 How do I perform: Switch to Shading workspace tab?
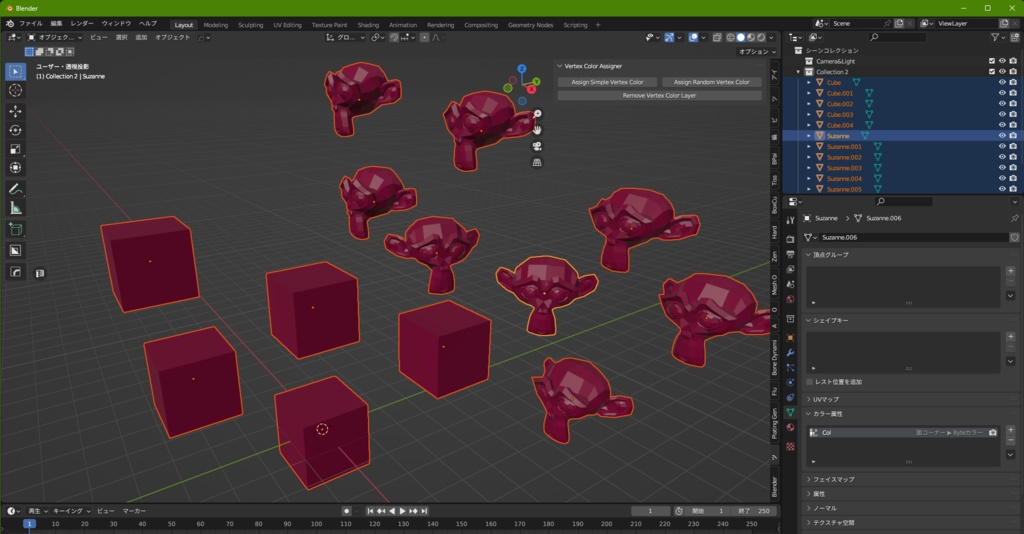[368, 25]
